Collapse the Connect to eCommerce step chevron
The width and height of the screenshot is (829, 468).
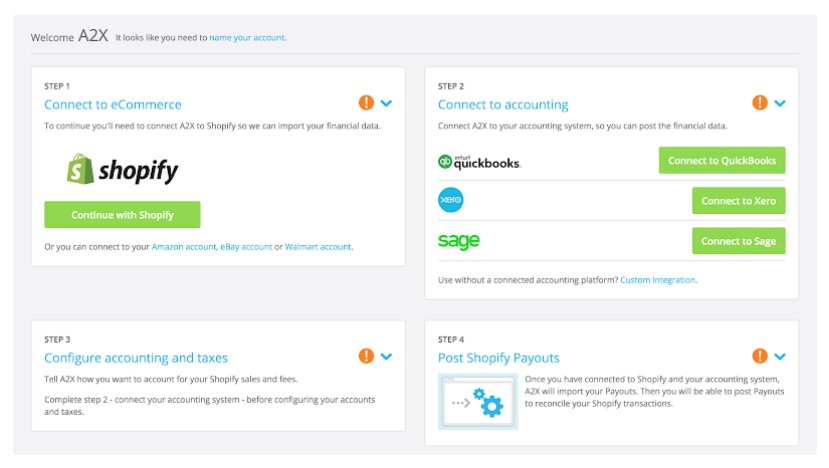[x=387, y=103]
